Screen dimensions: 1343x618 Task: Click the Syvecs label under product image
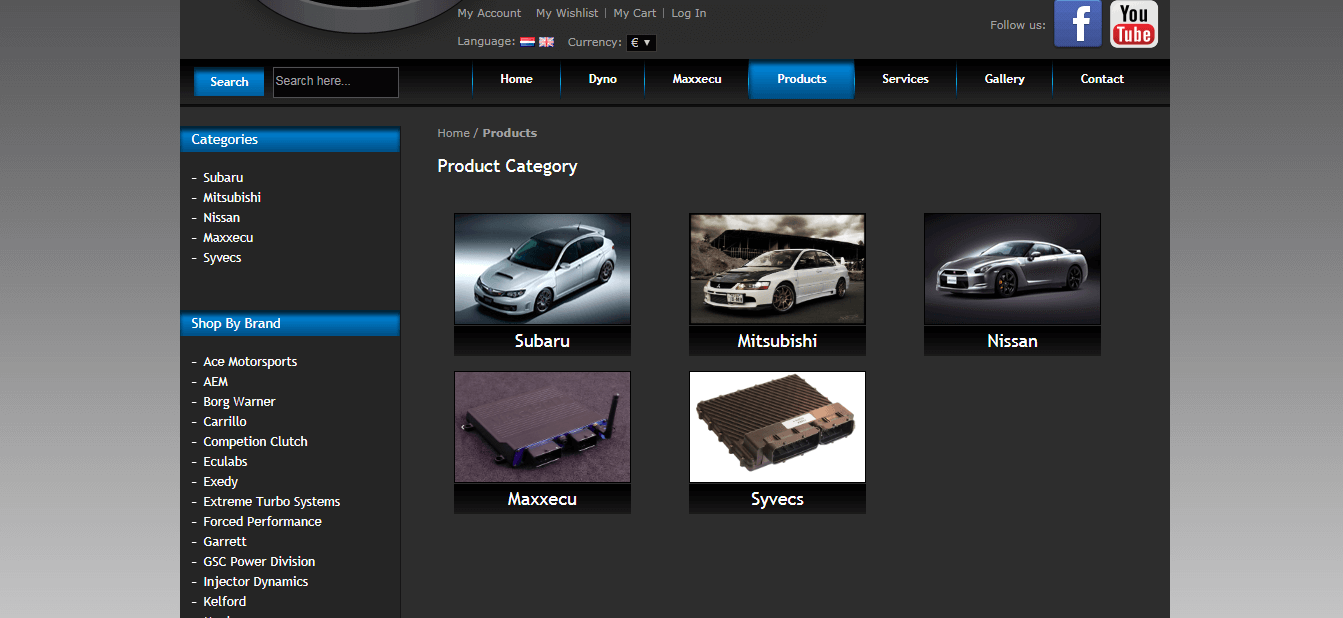tap(777, 499)
